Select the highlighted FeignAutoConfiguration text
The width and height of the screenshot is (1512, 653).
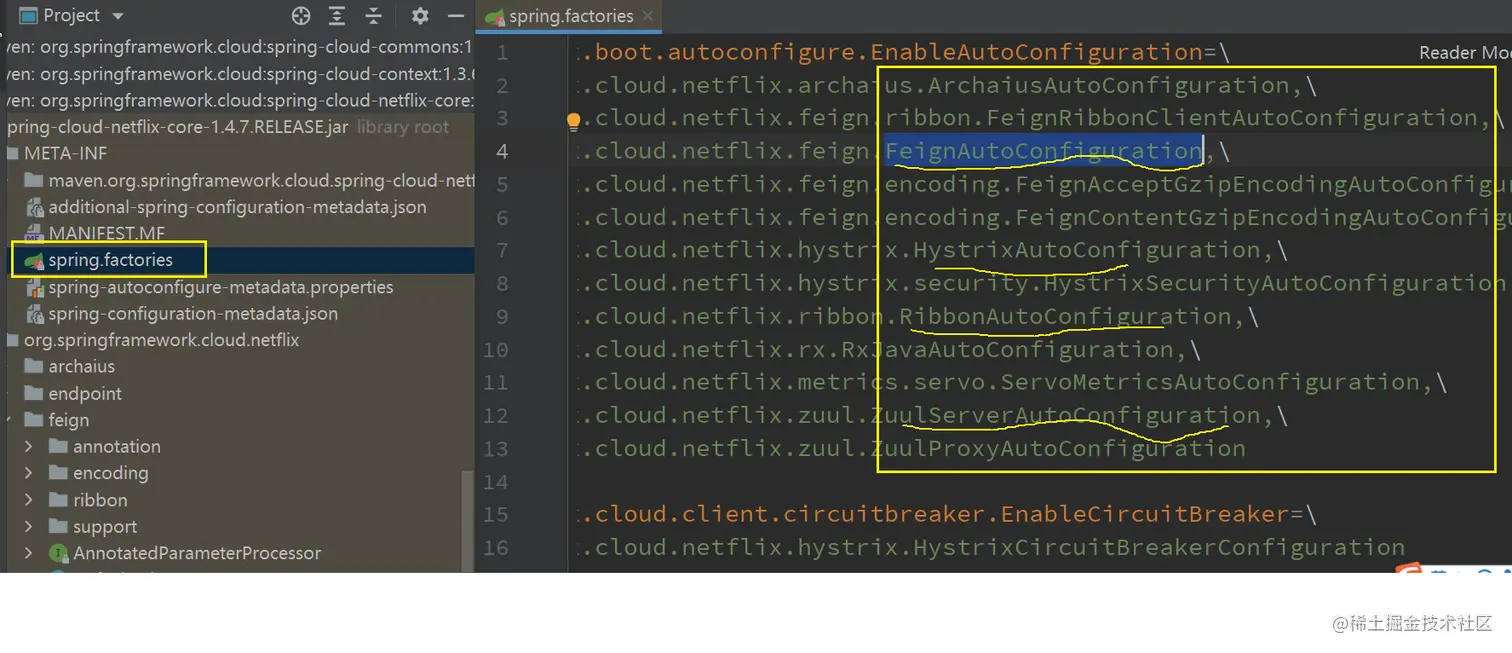[x=1042, y=150]
